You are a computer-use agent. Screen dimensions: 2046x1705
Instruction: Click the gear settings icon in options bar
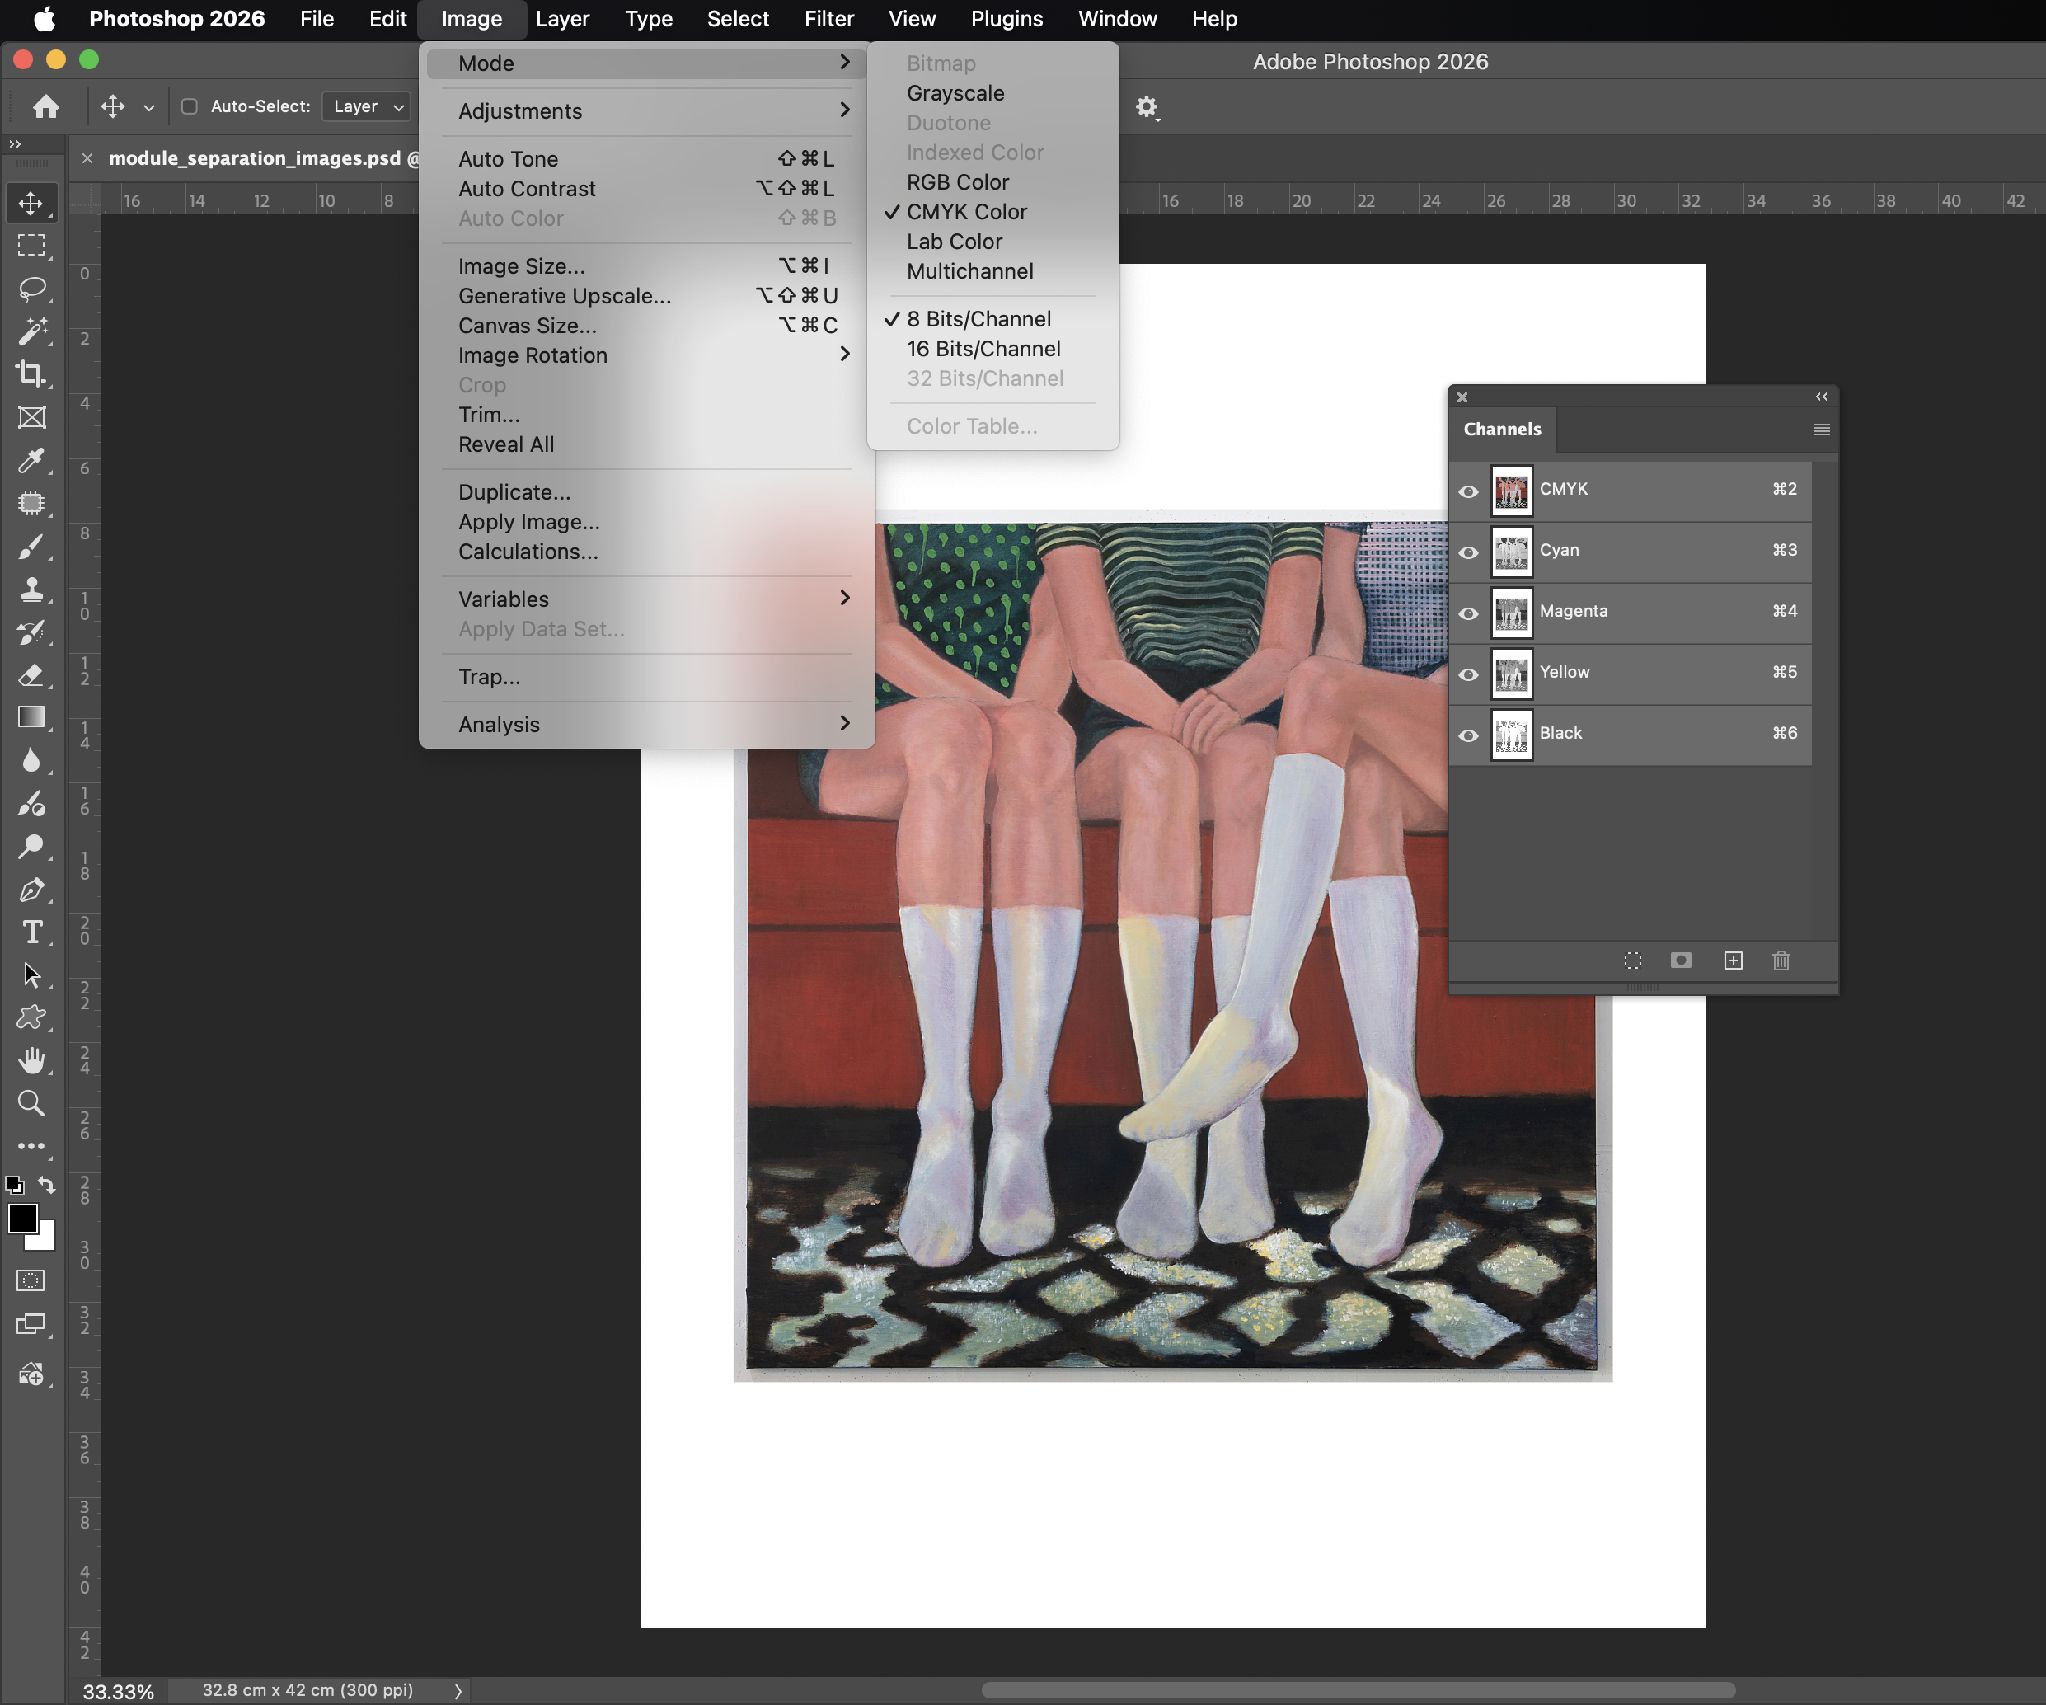[x=1147, y=107]
